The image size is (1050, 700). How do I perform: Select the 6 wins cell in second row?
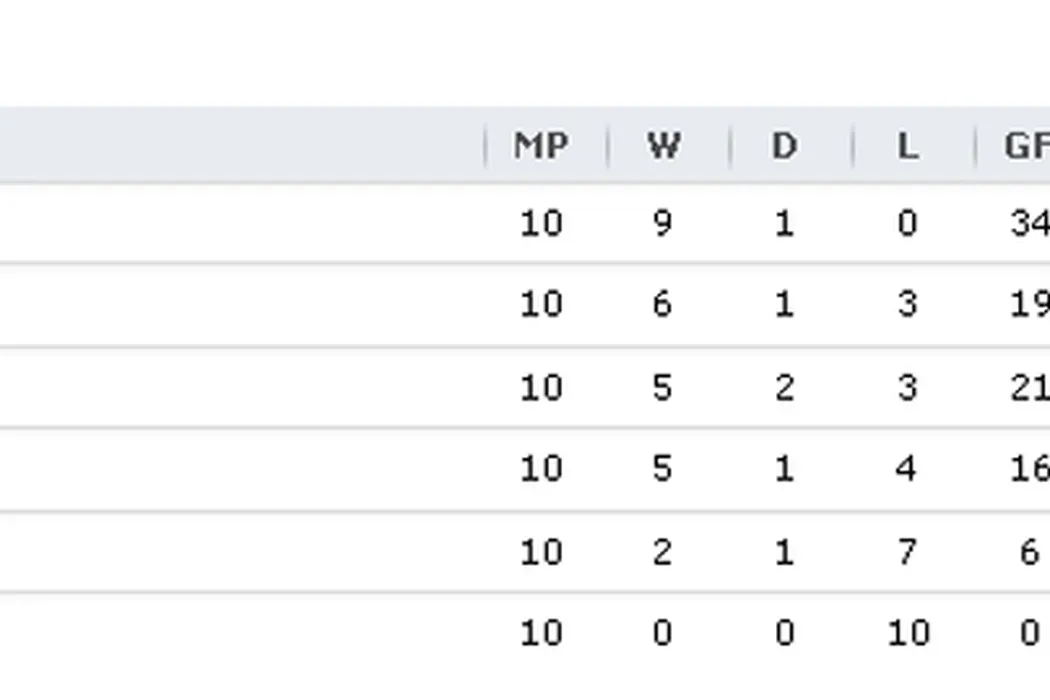[662, 304]
